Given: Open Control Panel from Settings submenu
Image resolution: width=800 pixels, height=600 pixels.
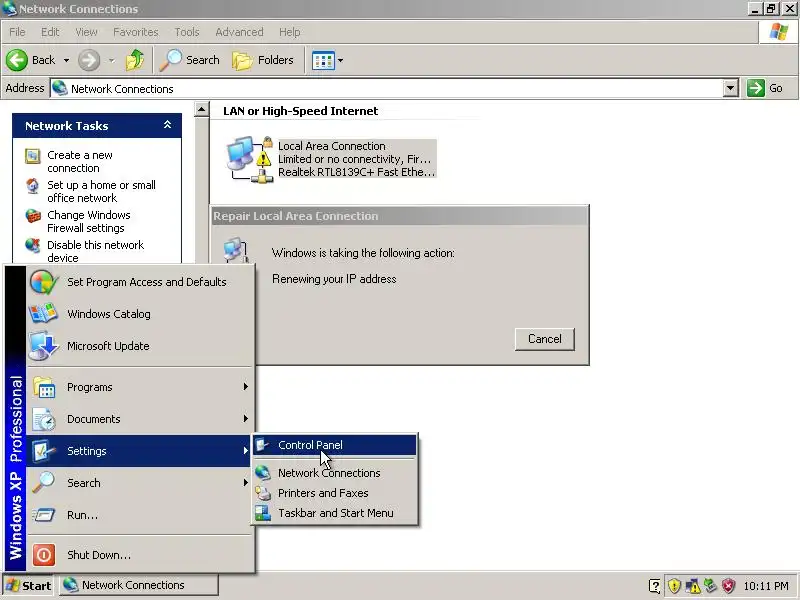Looking at the screenshot, I should tap(335, 445).
